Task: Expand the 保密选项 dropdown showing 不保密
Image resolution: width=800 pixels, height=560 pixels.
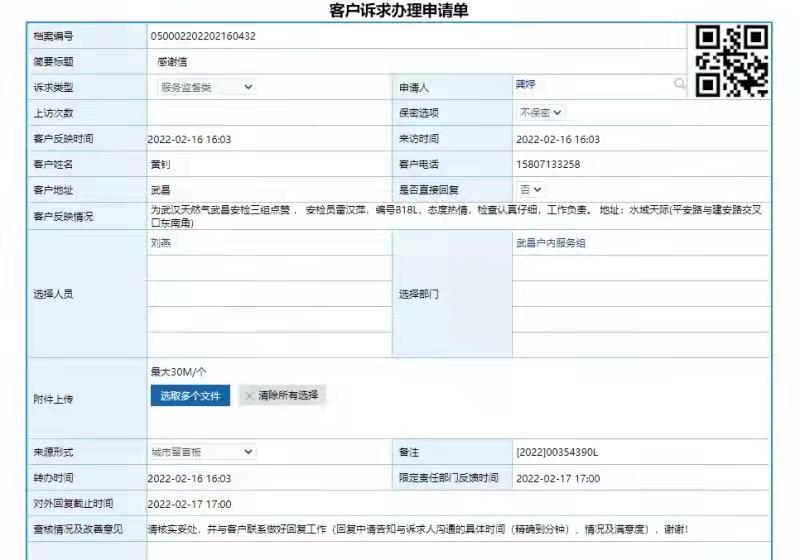Action: pyautogui.click(x=540, y=113)
